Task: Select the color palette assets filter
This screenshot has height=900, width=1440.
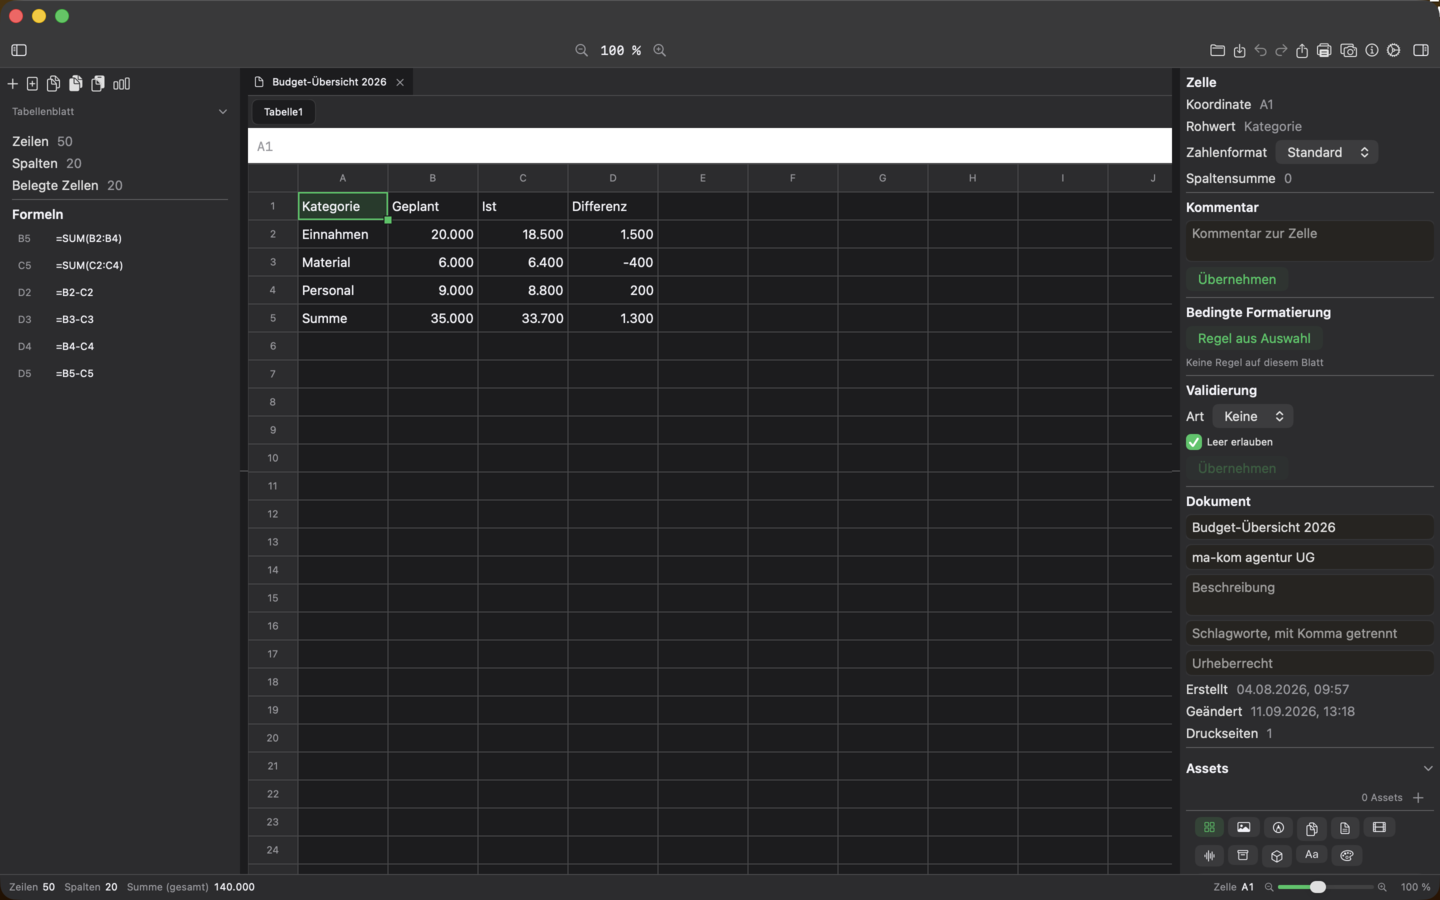Action: click(x=1346, y=855)
